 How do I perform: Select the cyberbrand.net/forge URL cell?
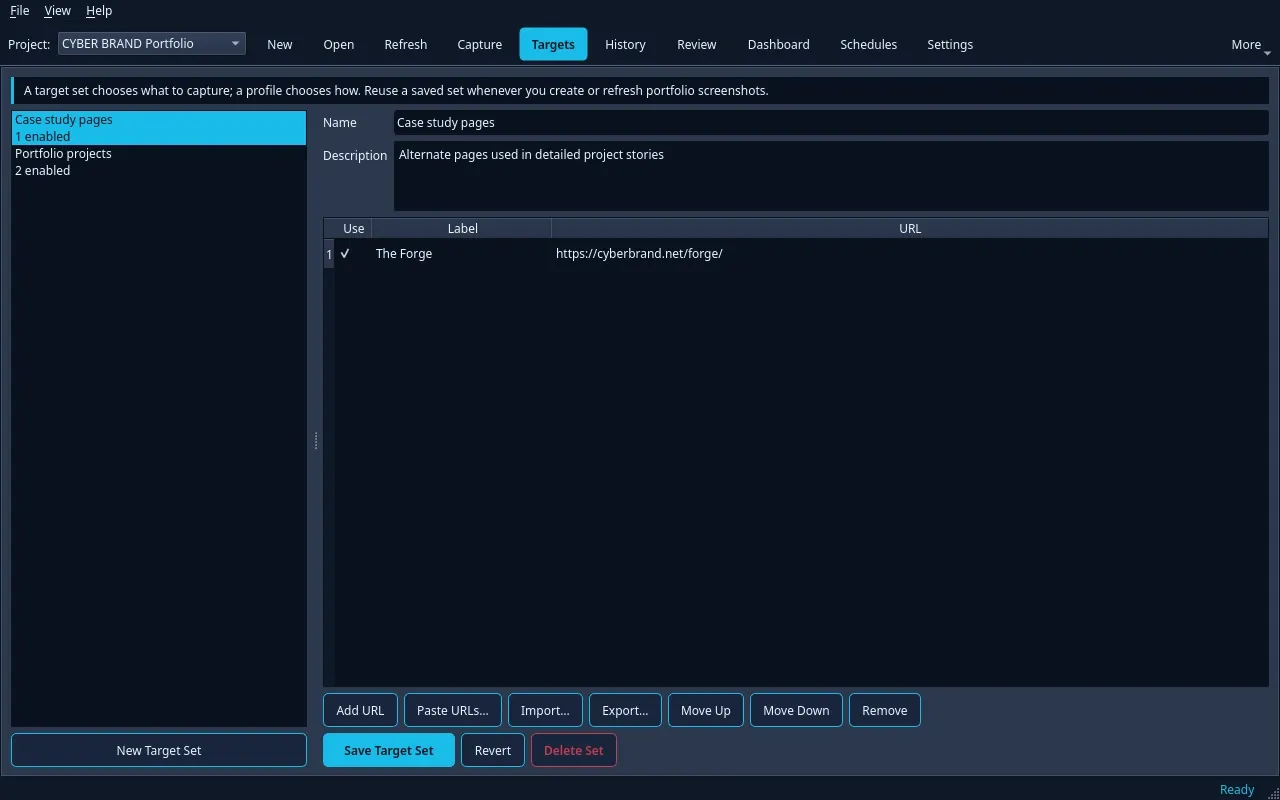pyautogui.click(x=910, y=254)
